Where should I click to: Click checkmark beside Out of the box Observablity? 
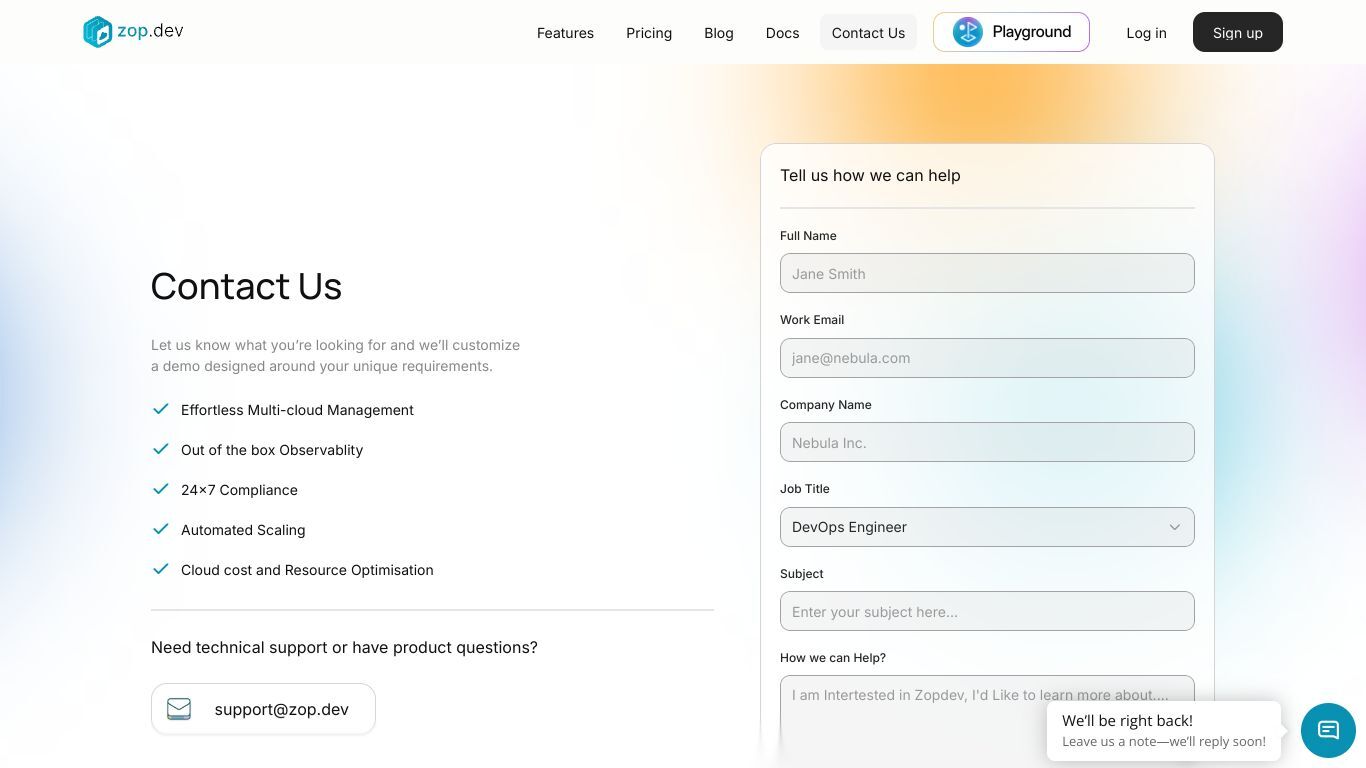pyautogui.click(x=160, y=449)
